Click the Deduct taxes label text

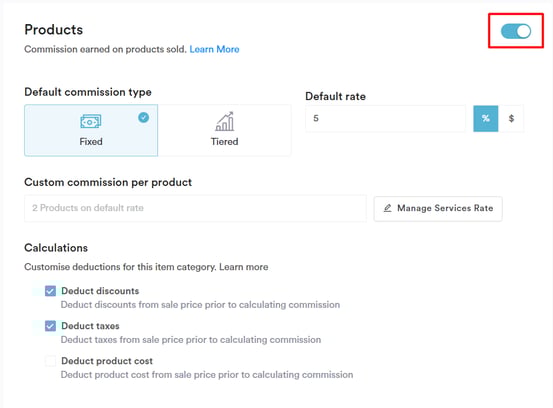[90, 326]
